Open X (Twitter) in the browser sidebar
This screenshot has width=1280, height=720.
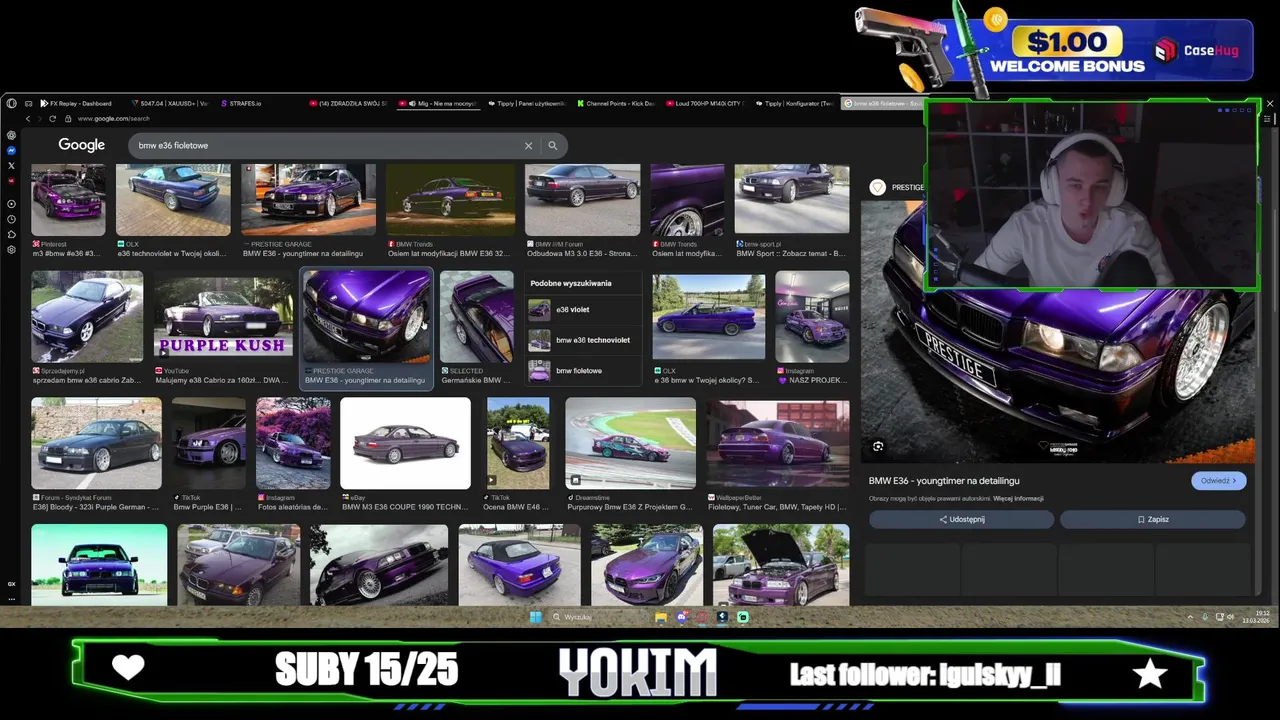[11, 165]
